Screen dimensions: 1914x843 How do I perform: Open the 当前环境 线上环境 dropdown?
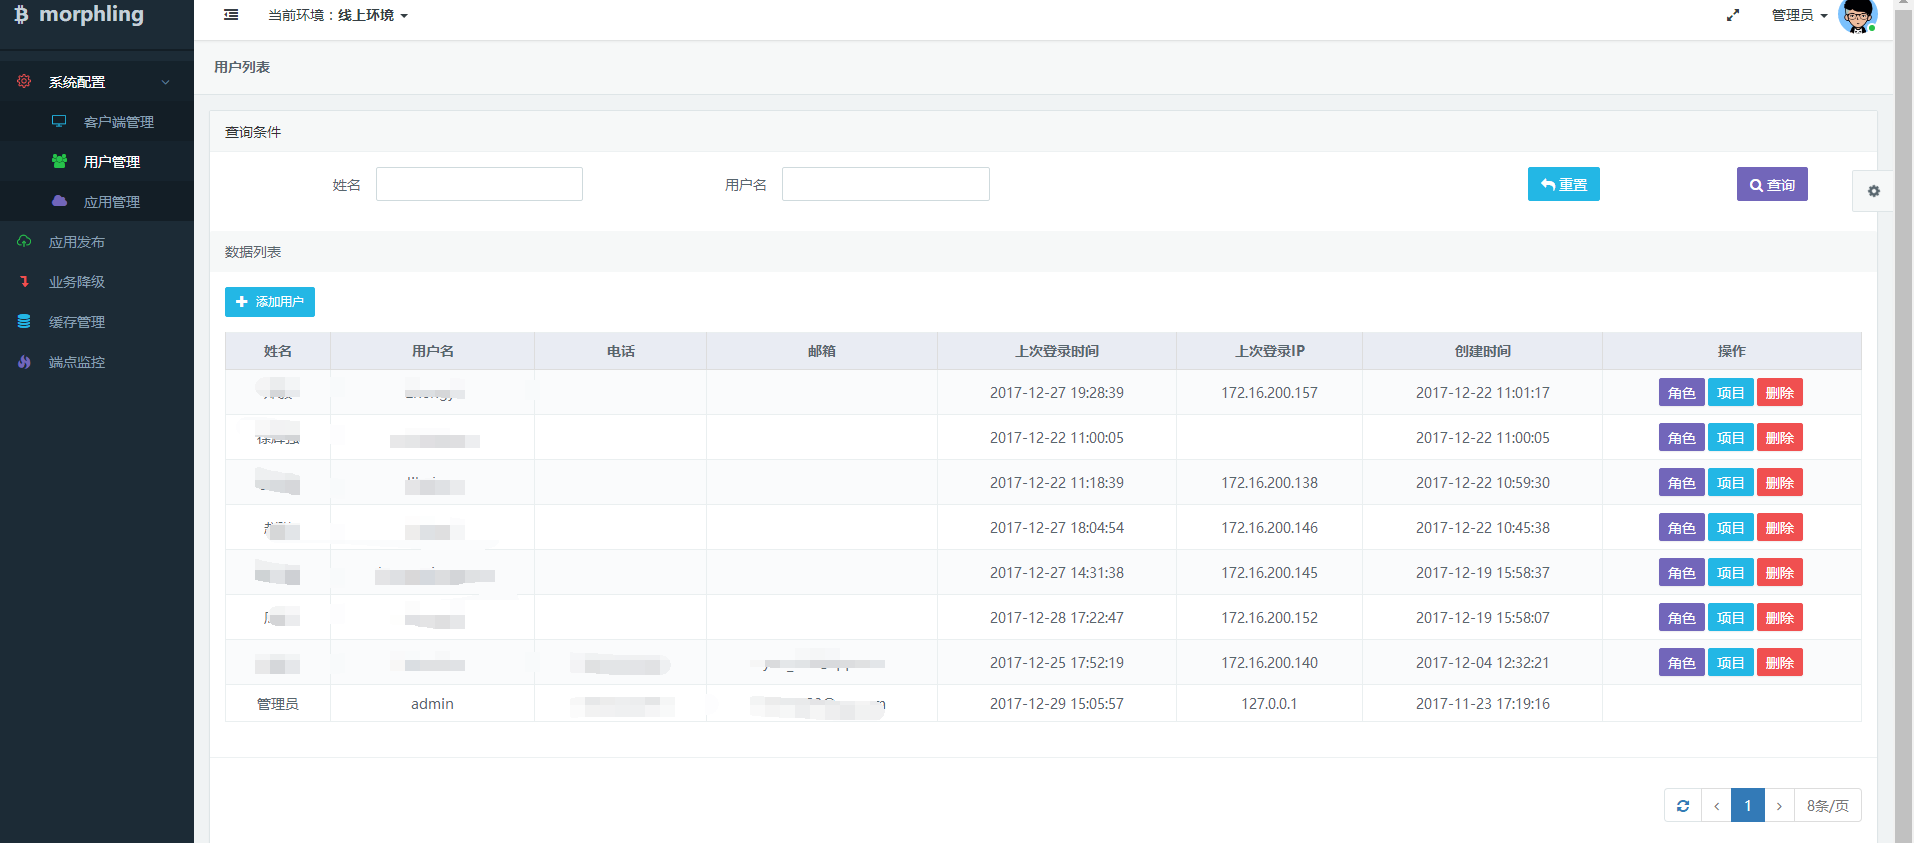338,15
